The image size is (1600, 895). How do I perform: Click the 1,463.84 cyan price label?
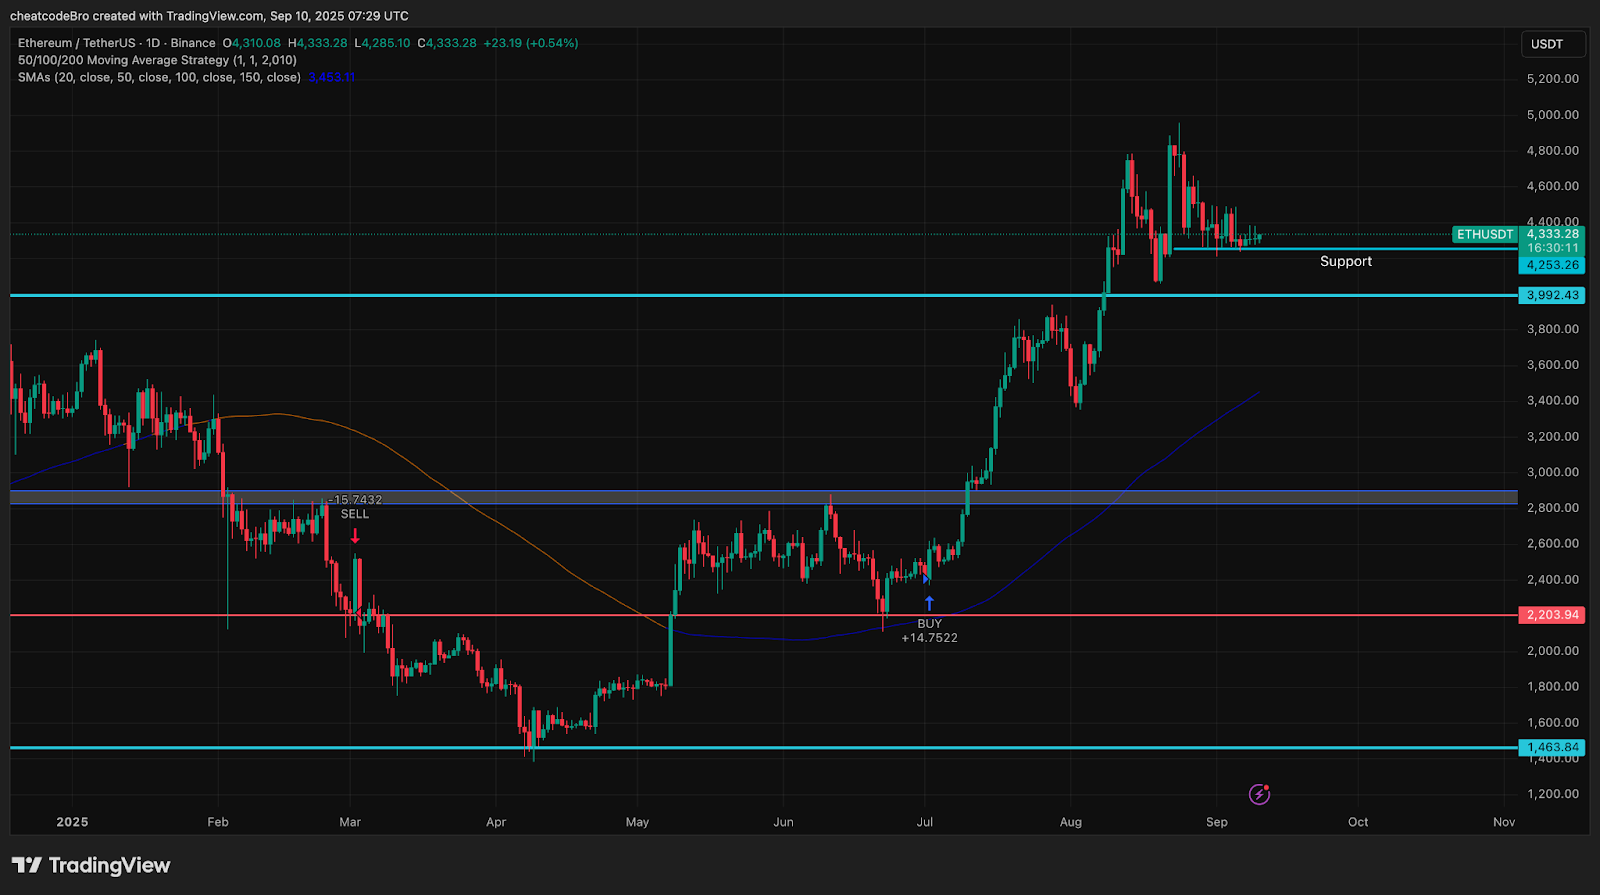click(1552, 747)
